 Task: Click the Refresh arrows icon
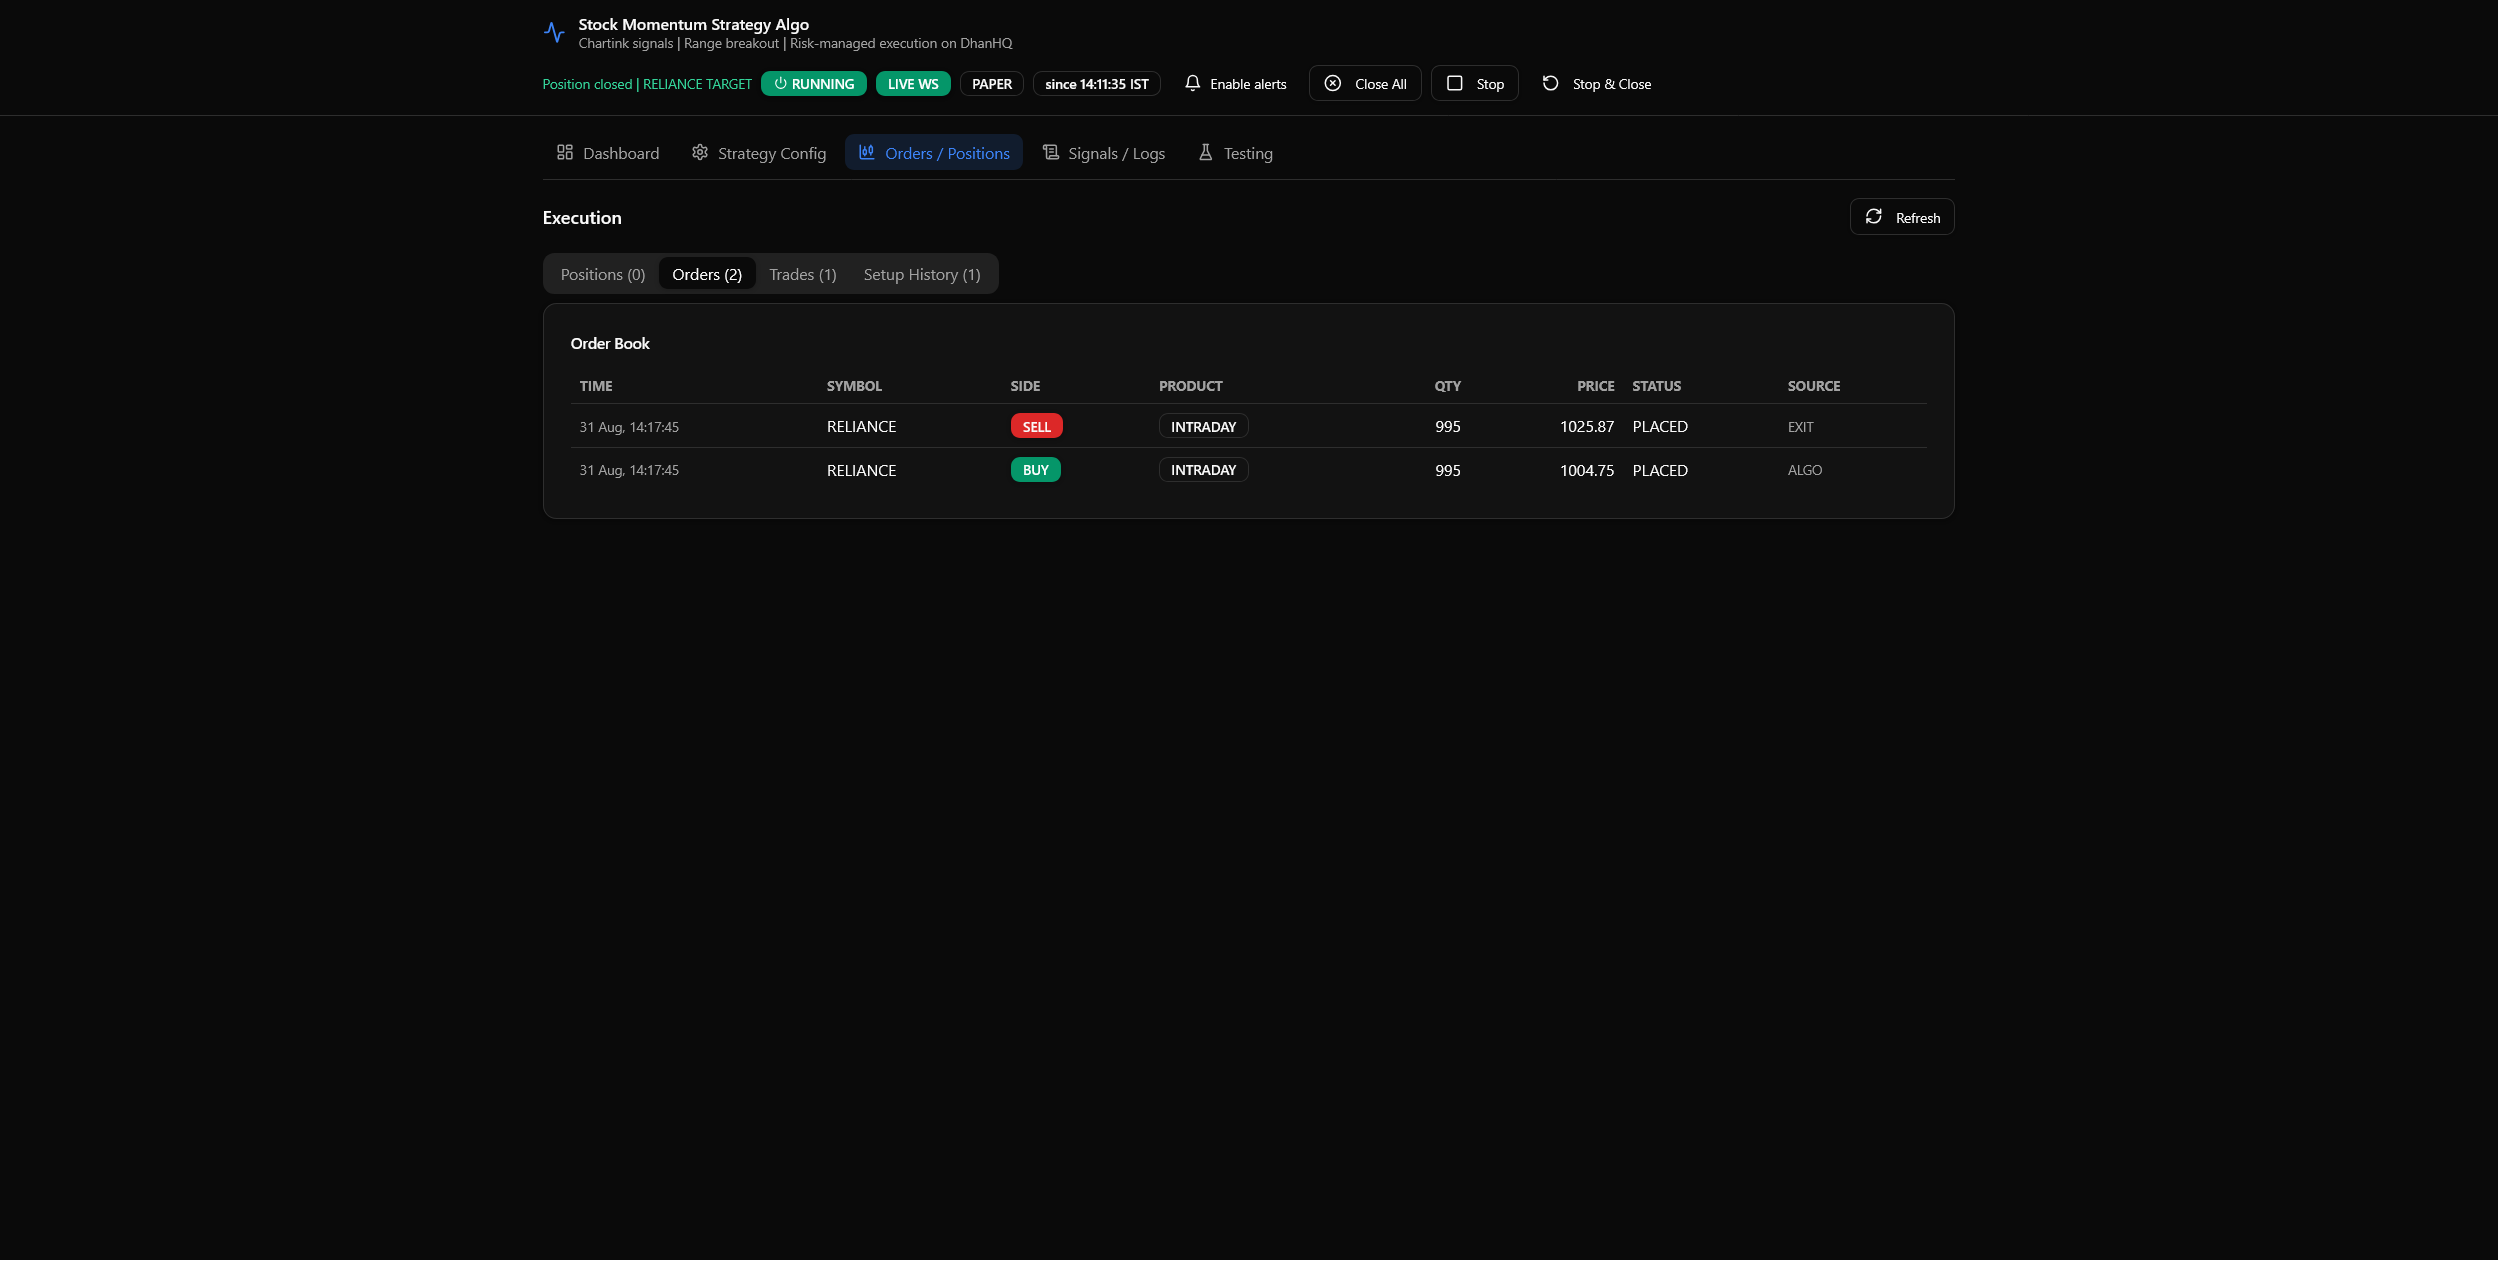tap(1874, 216)
